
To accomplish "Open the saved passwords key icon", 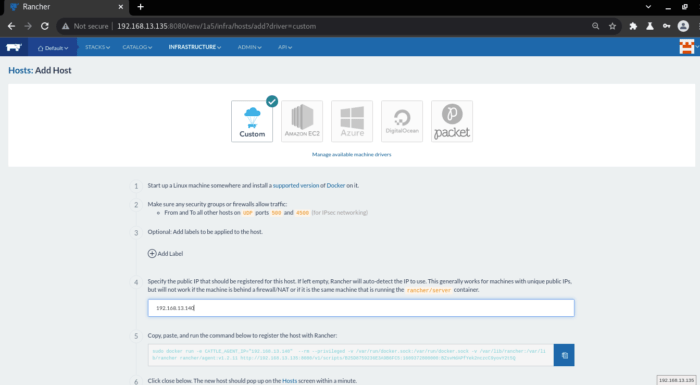I will pos(667,26).
